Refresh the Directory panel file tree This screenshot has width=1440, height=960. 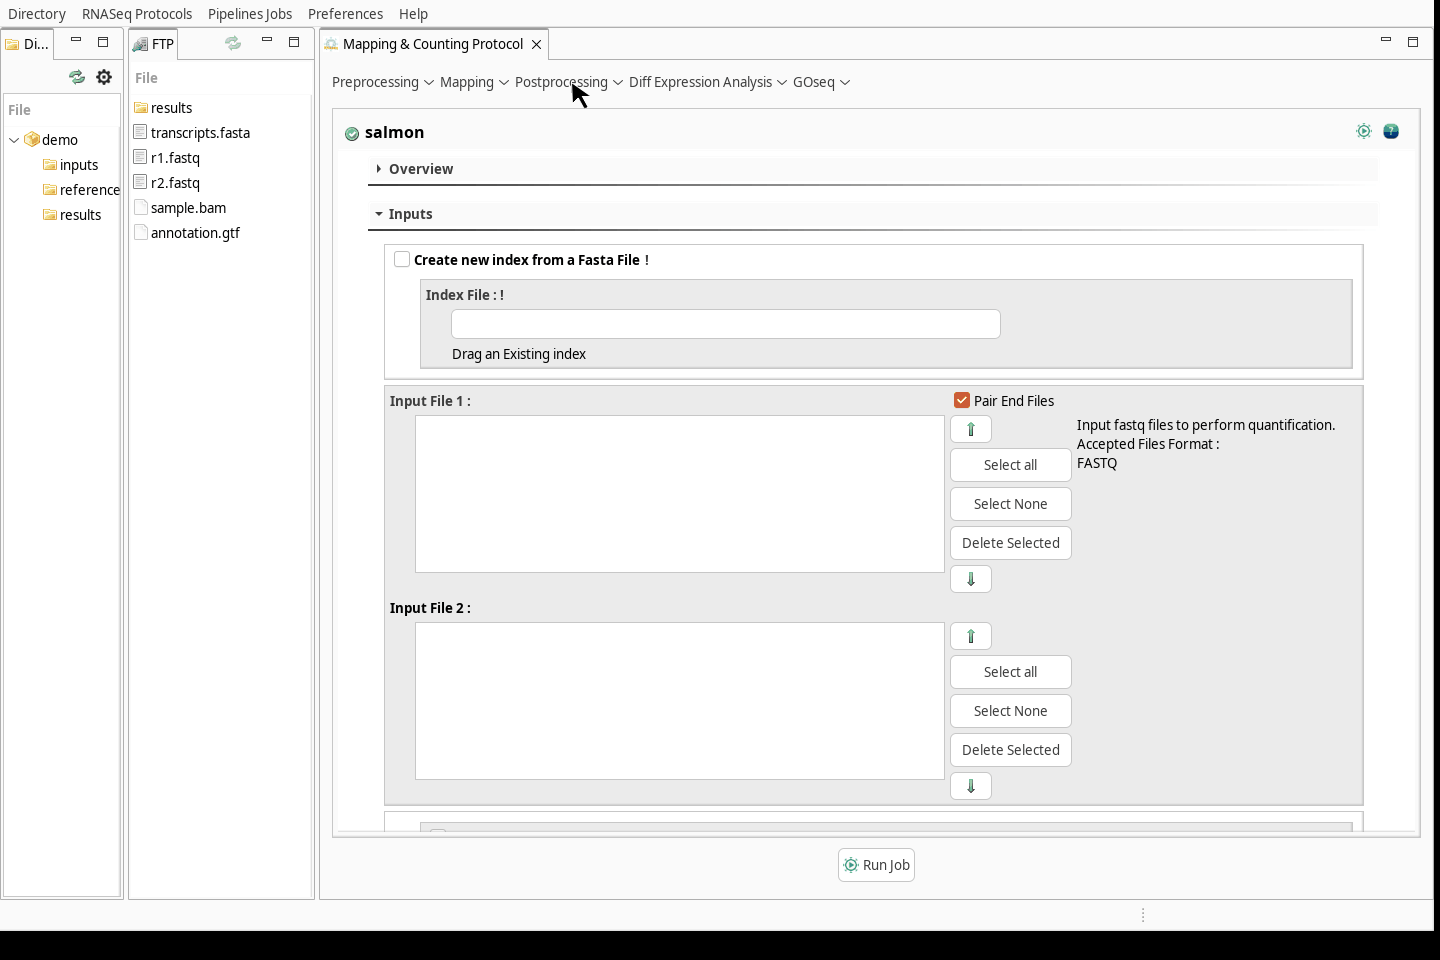(77, 77)
